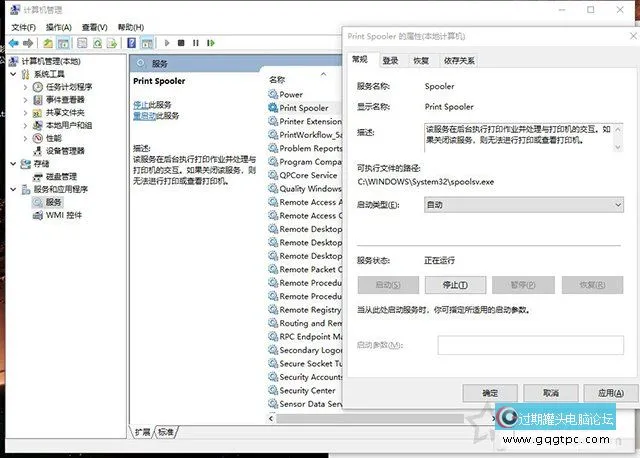640x458 pixels.
Task: Click the 启动参数 input field
Action: click(531, 345)
